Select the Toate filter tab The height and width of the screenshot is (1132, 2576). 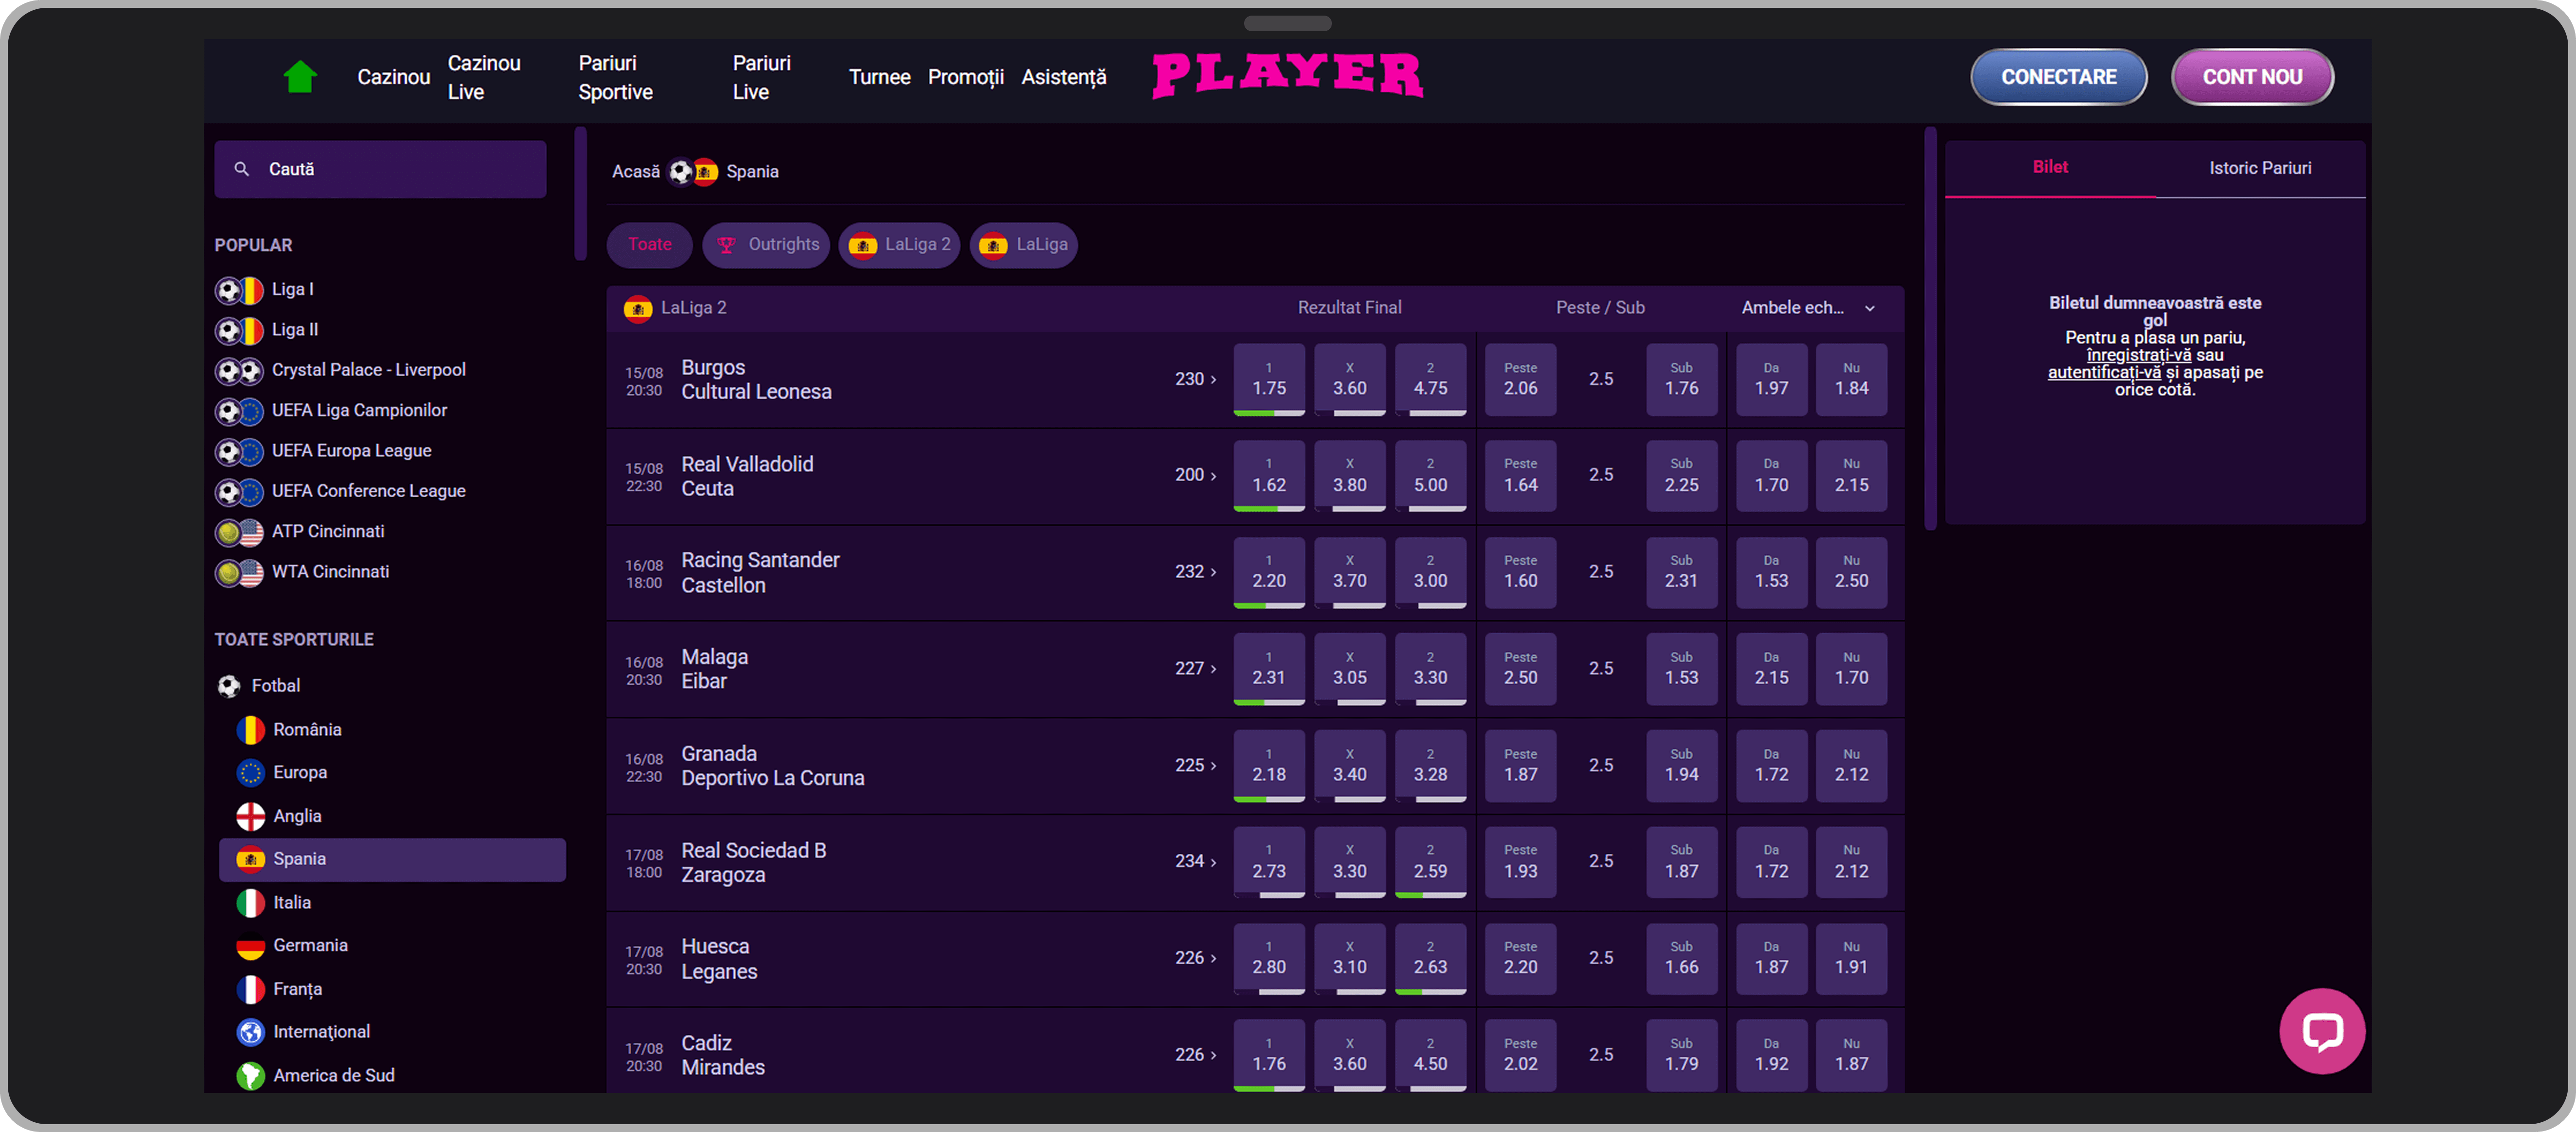[649, 245]
